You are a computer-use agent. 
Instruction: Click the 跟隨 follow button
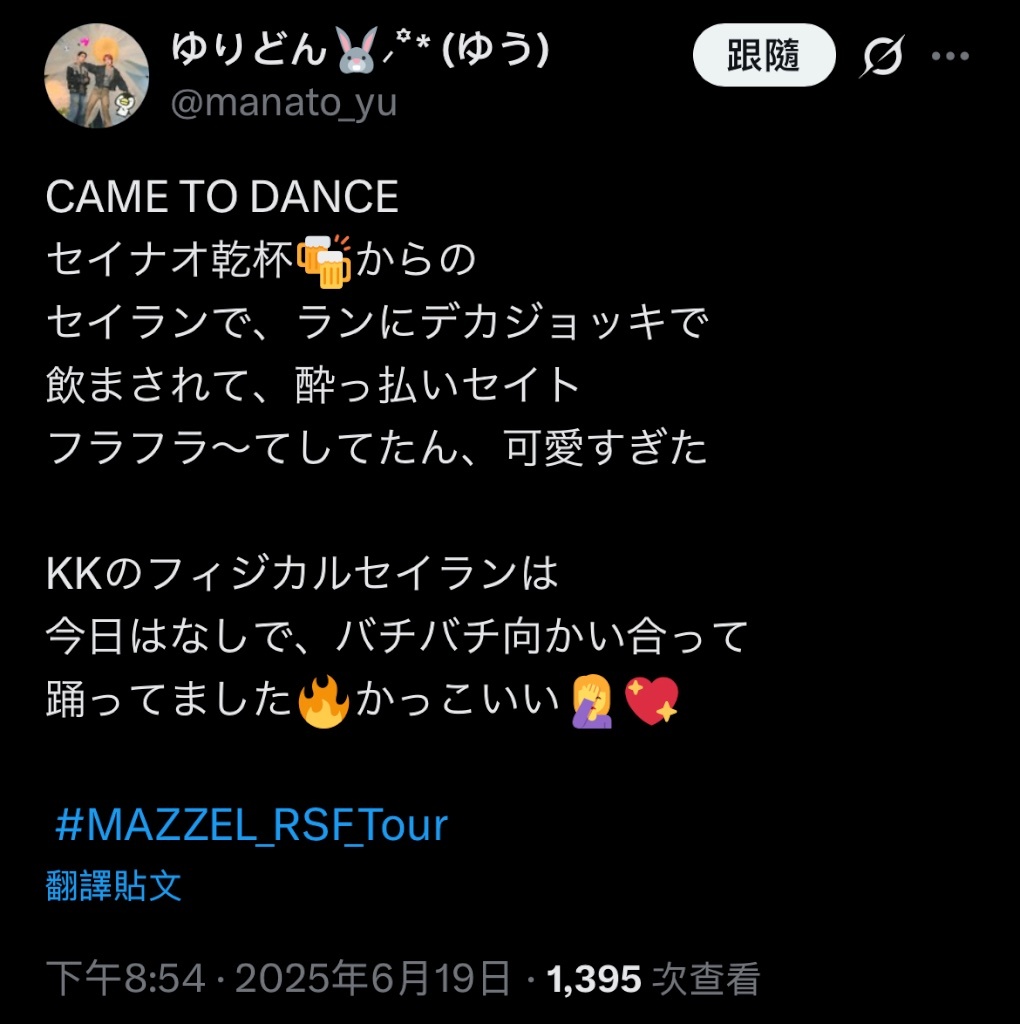(x=764, y=55)
